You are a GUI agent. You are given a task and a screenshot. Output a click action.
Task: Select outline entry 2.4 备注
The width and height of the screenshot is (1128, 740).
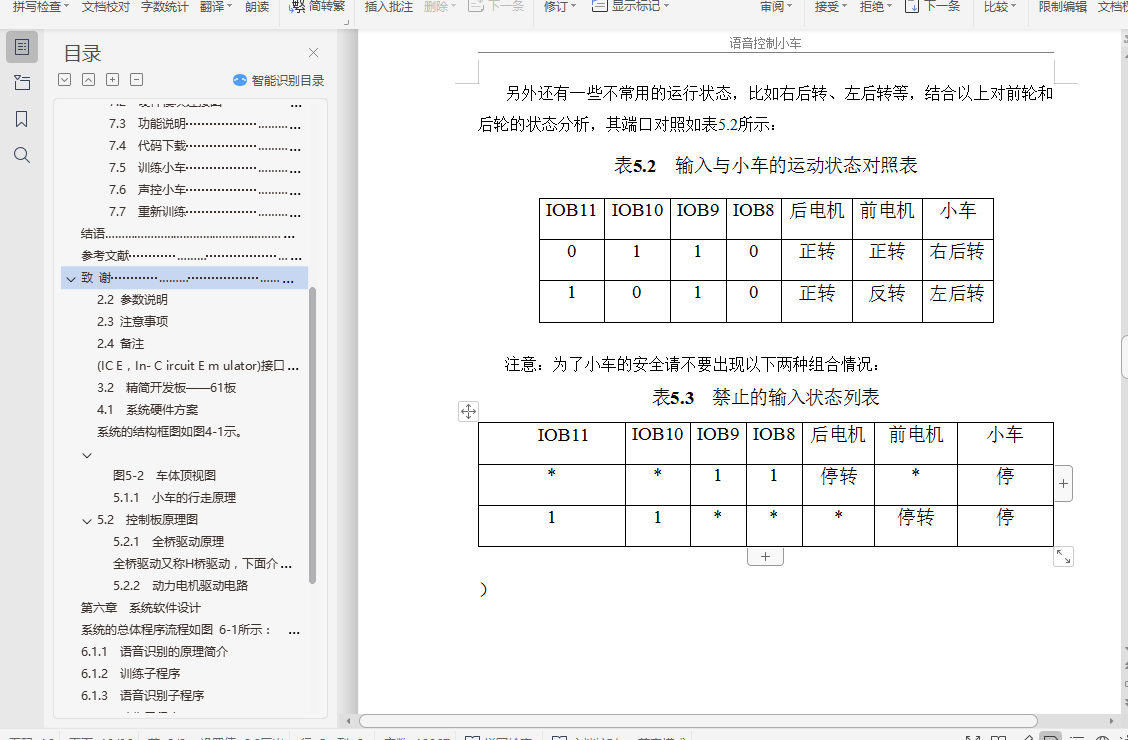click(121, 344)
